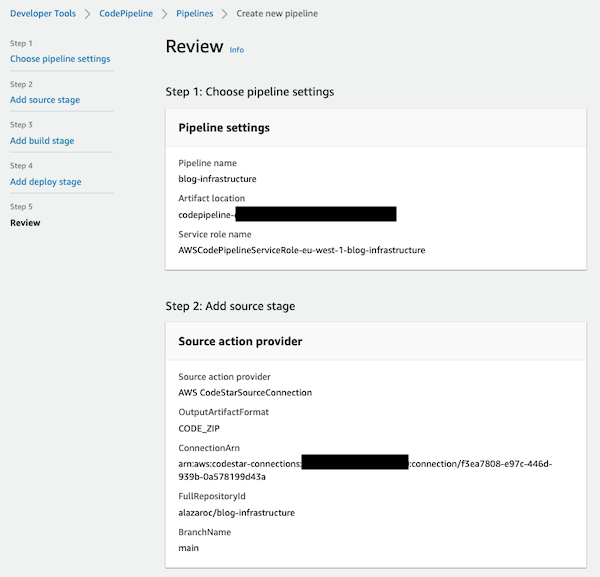Go to the CodePipeline breadcrumb link
600x577 pixels.
point(126,13)
